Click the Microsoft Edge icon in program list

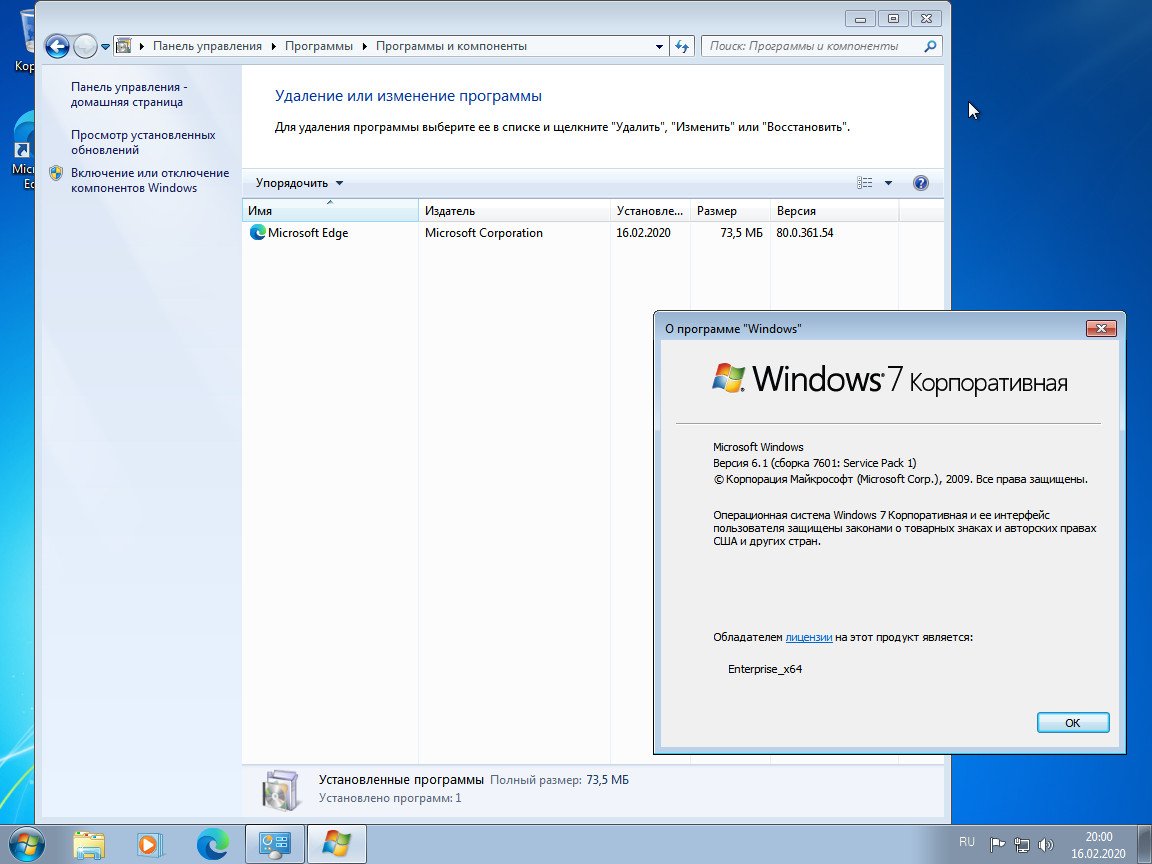click(x=257, y=232)
